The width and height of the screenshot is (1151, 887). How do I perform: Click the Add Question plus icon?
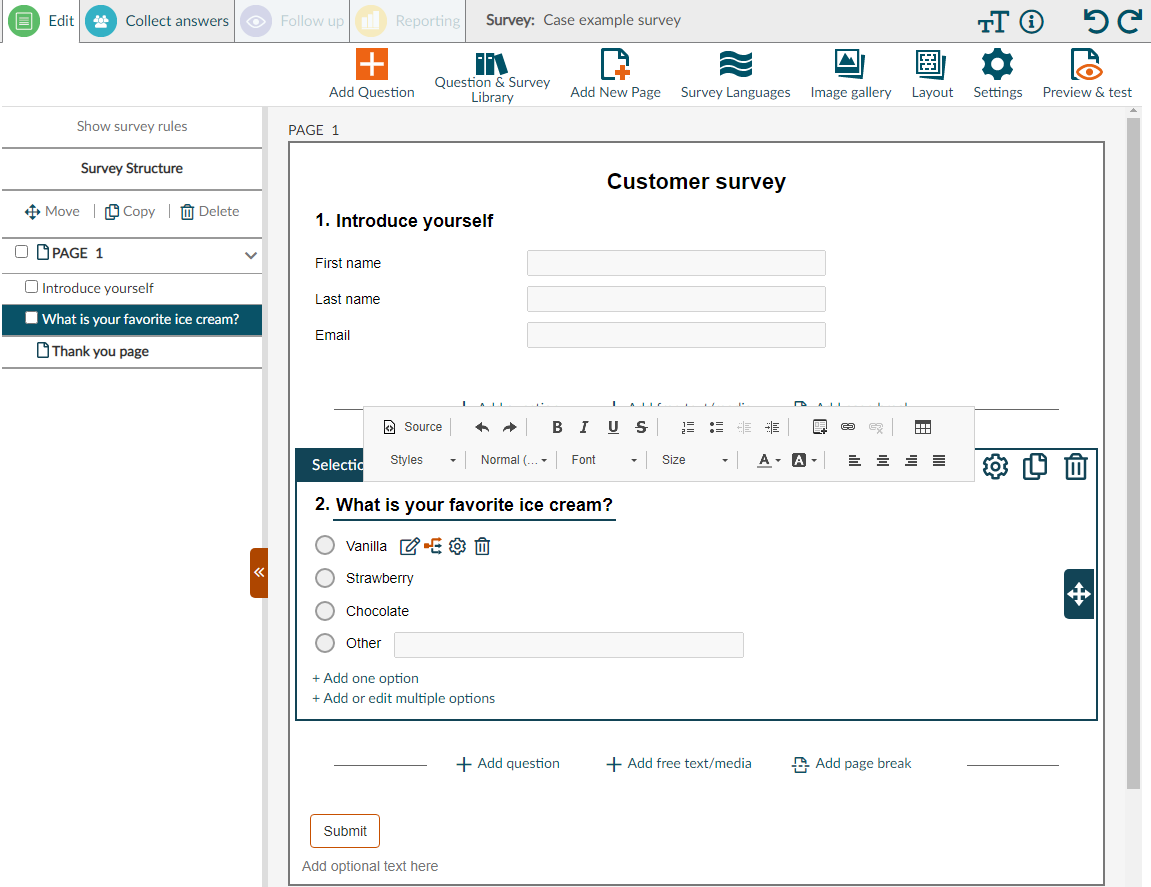[371, 62]
